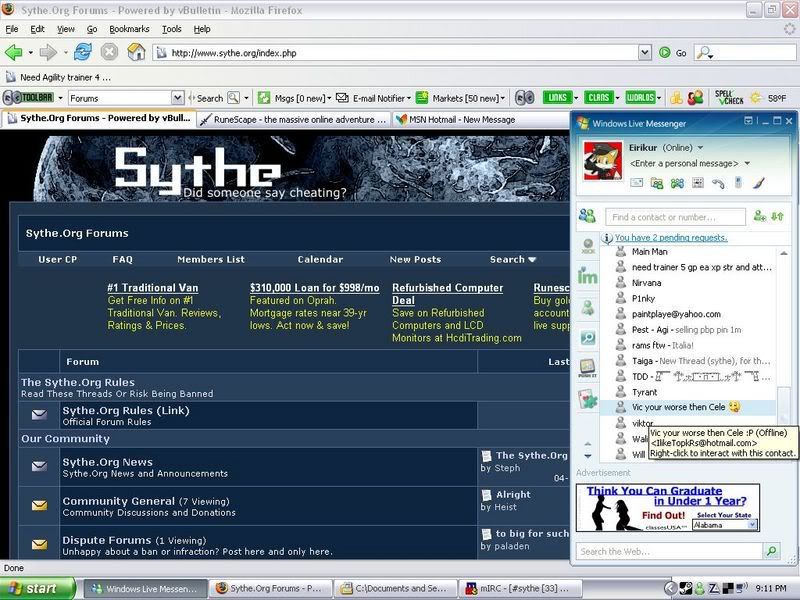Click the Messenger green butterfly icon
The image size is (800, 600).
point(677,183)
